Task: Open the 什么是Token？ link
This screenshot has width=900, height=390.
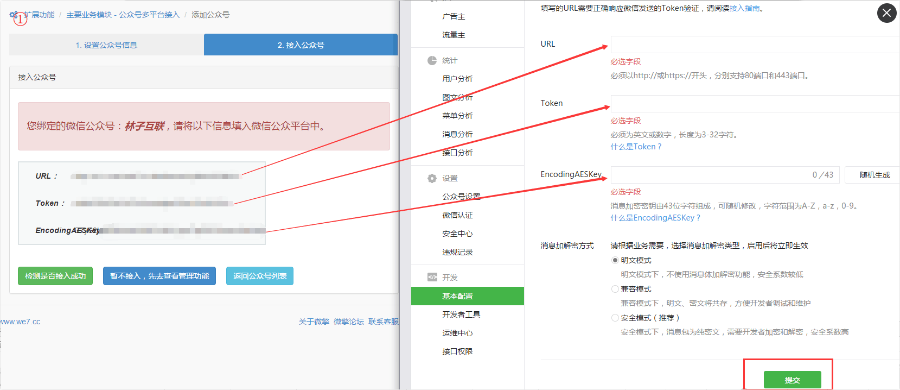Action: click(636, 146)
